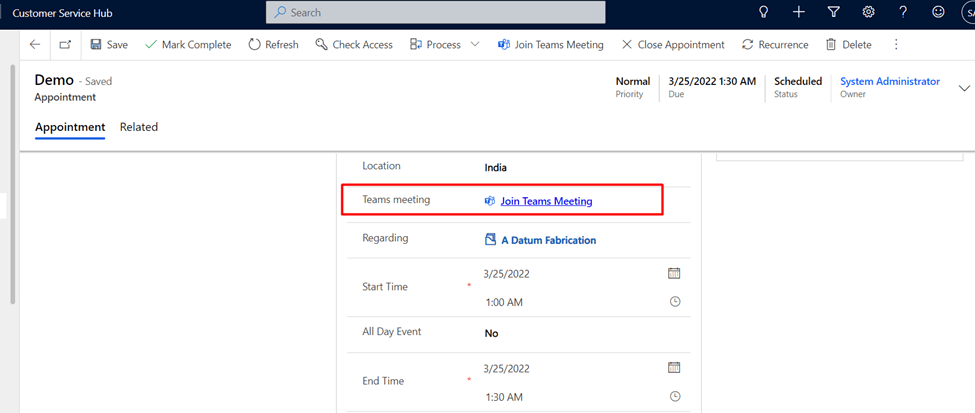
Task: Open End Time clock picker icon
Action: click(x=675, y=396)
